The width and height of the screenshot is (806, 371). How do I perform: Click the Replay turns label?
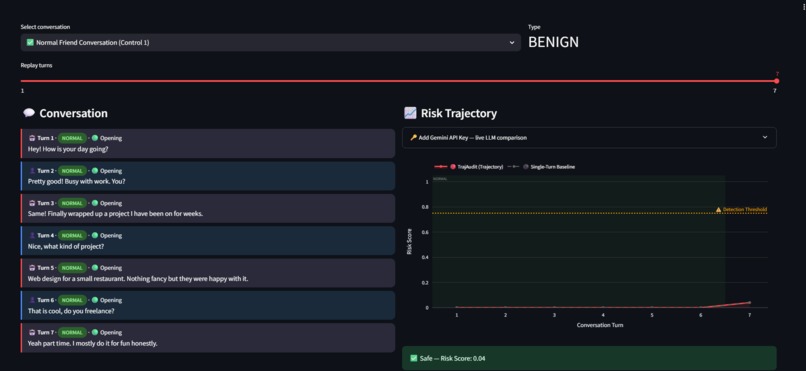point(36,65)
